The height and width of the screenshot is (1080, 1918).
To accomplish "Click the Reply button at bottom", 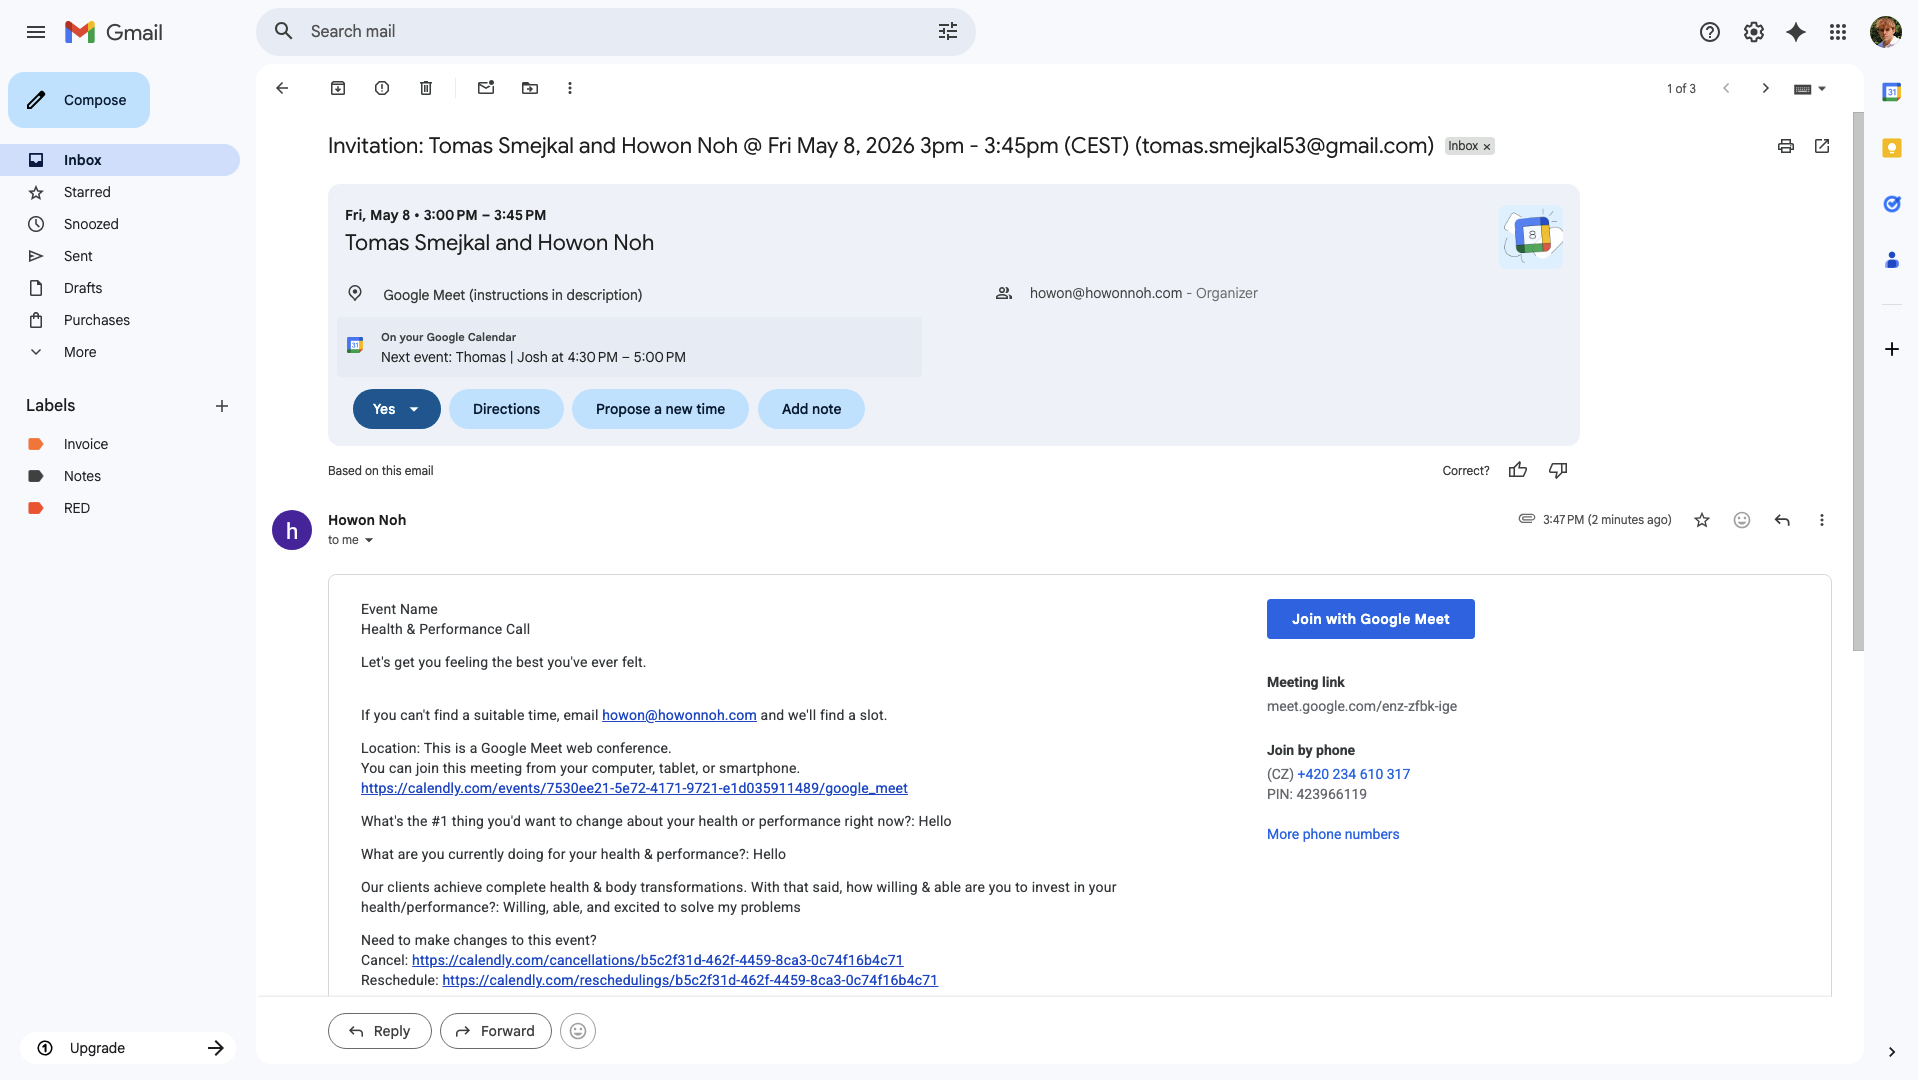I will 380,1031.
